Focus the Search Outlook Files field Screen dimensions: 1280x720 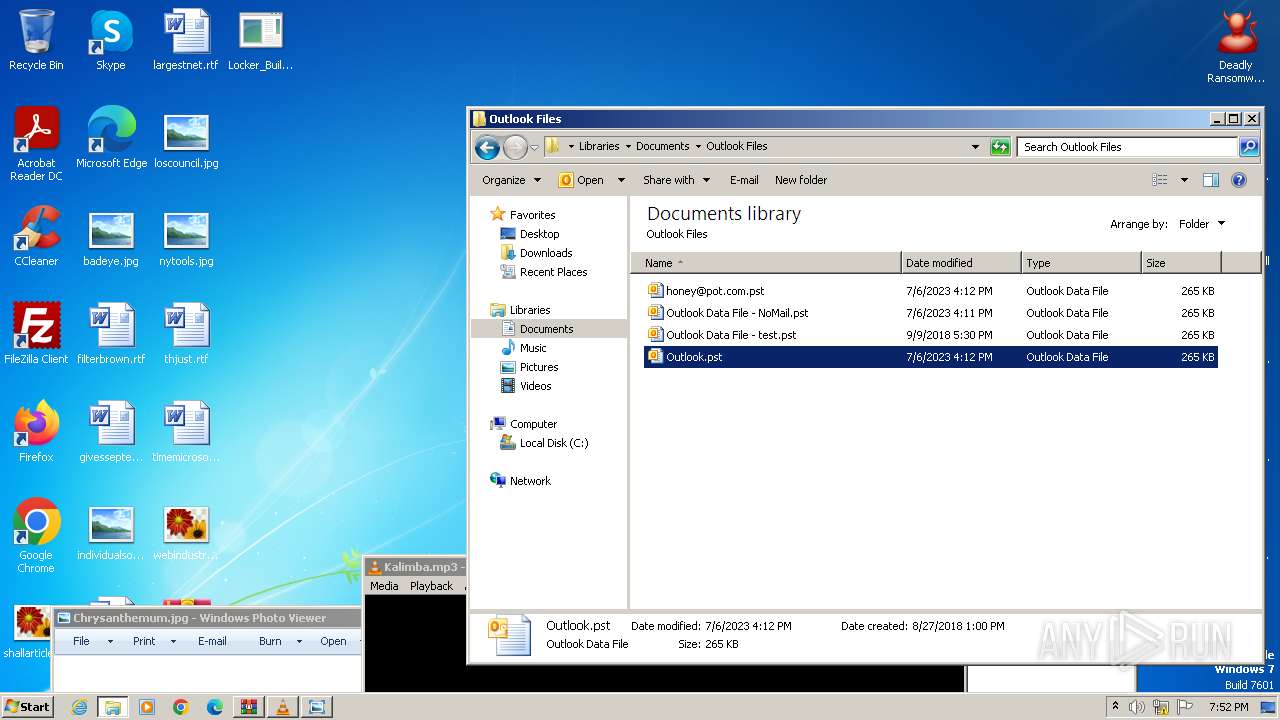[x=1128, y=147]
